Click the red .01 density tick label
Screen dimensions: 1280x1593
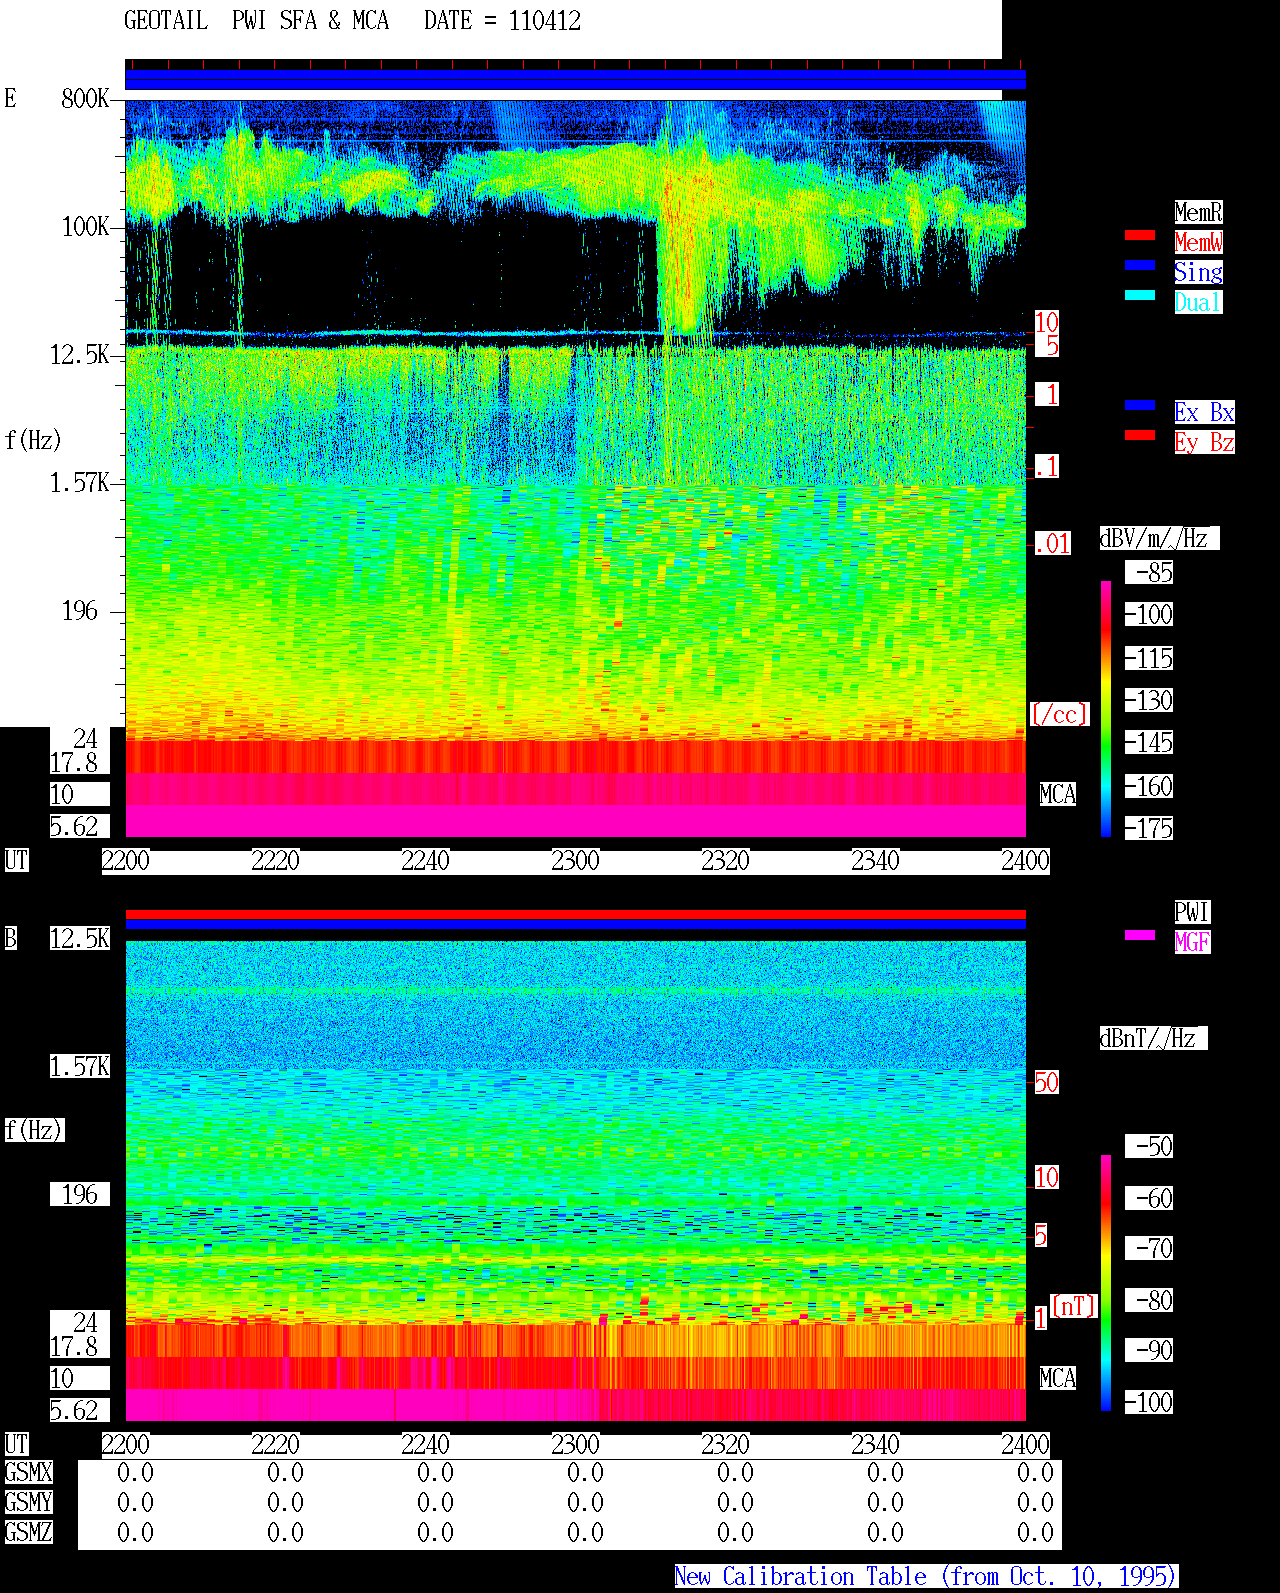pyautogui.click(x=1053, y=544)
